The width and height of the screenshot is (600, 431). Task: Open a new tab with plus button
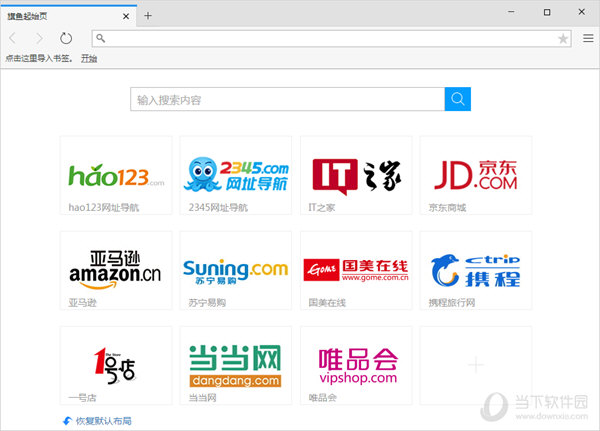[148, 16]
